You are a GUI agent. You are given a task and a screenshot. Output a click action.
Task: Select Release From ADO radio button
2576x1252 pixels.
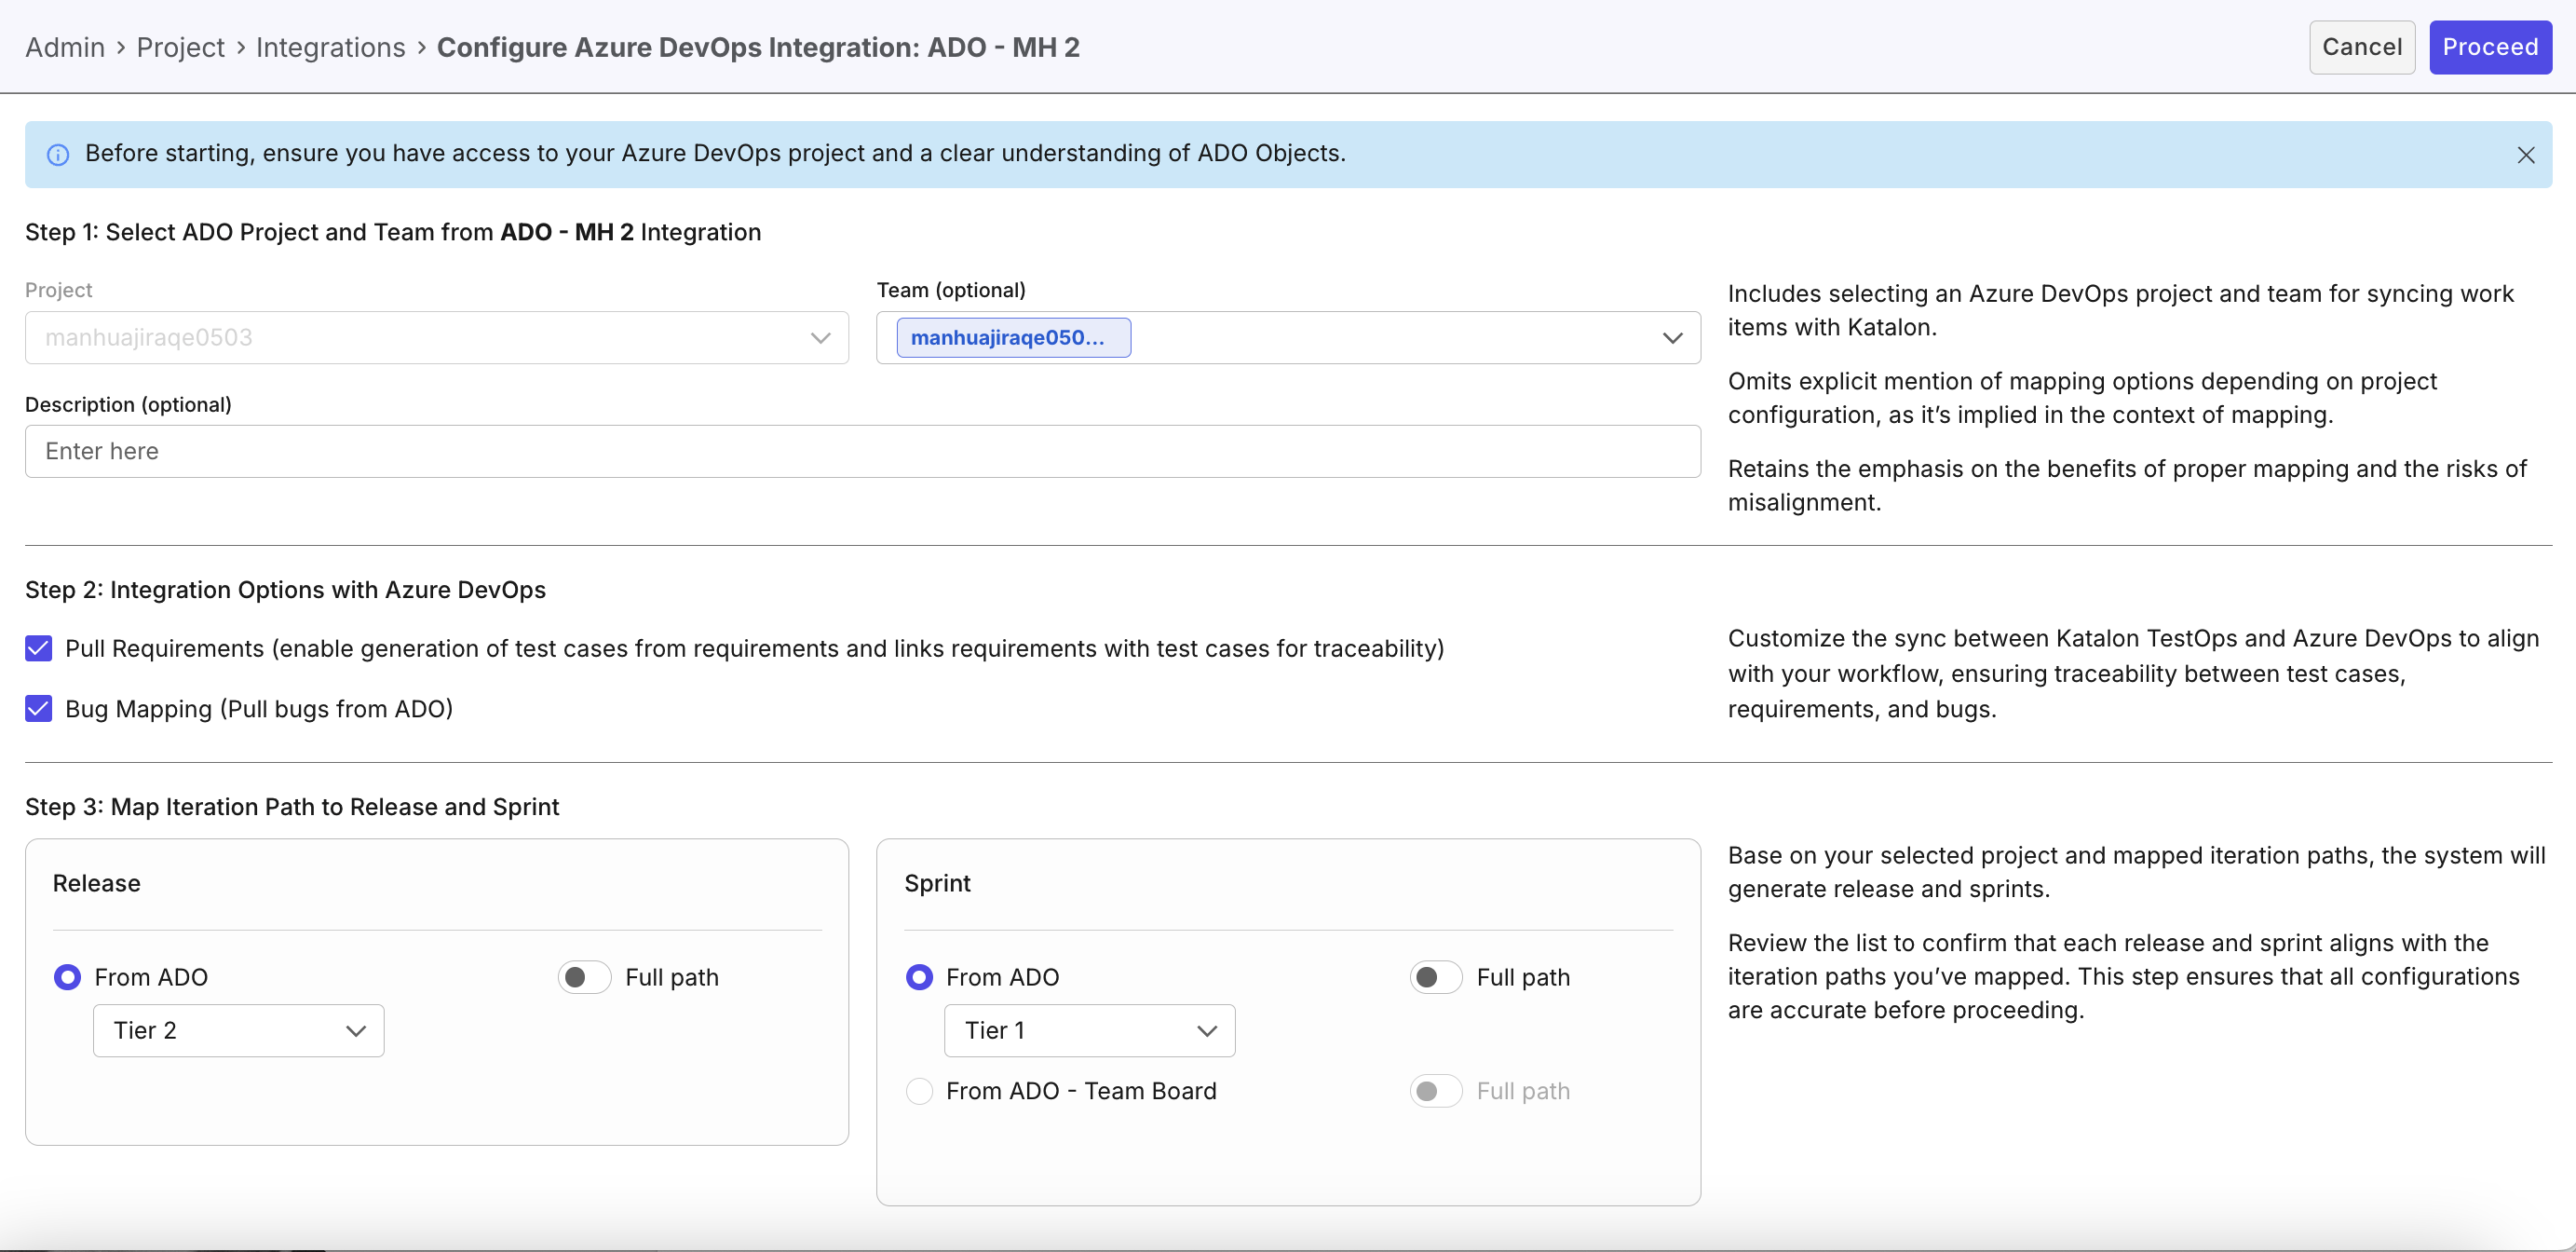[x=67, y=977]
